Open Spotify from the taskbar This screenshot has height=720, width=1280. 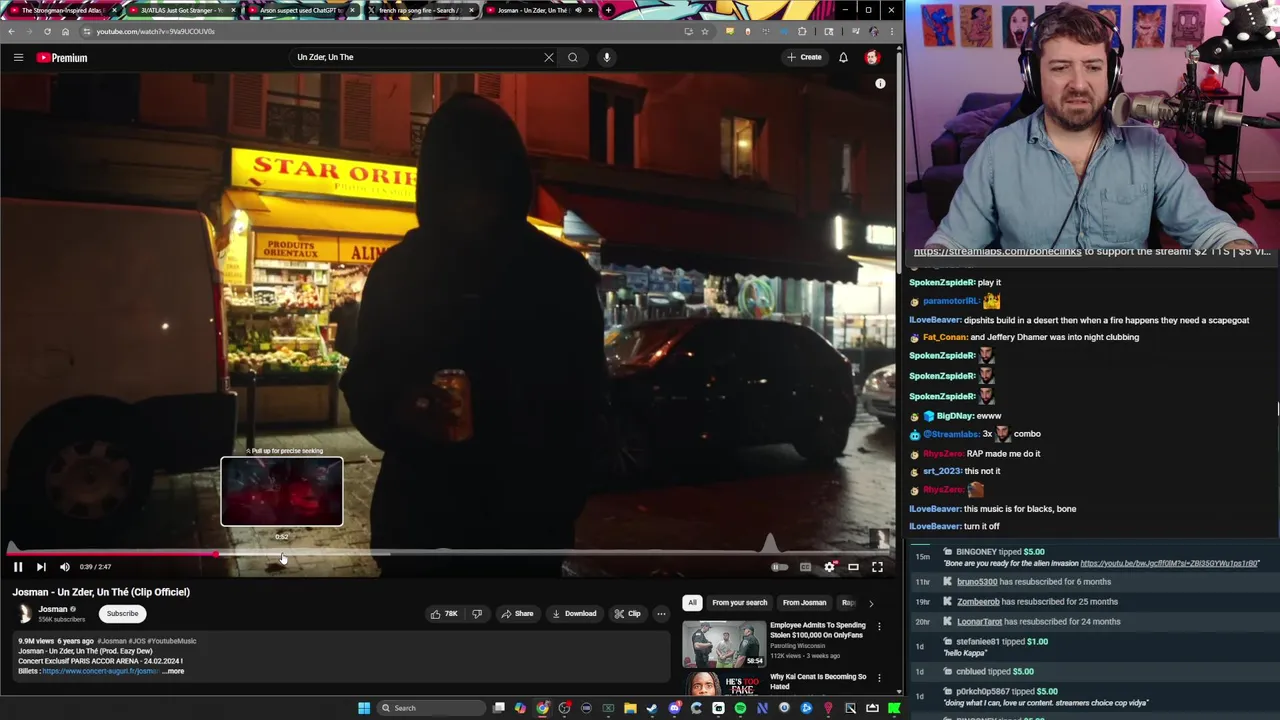[740, 708]
